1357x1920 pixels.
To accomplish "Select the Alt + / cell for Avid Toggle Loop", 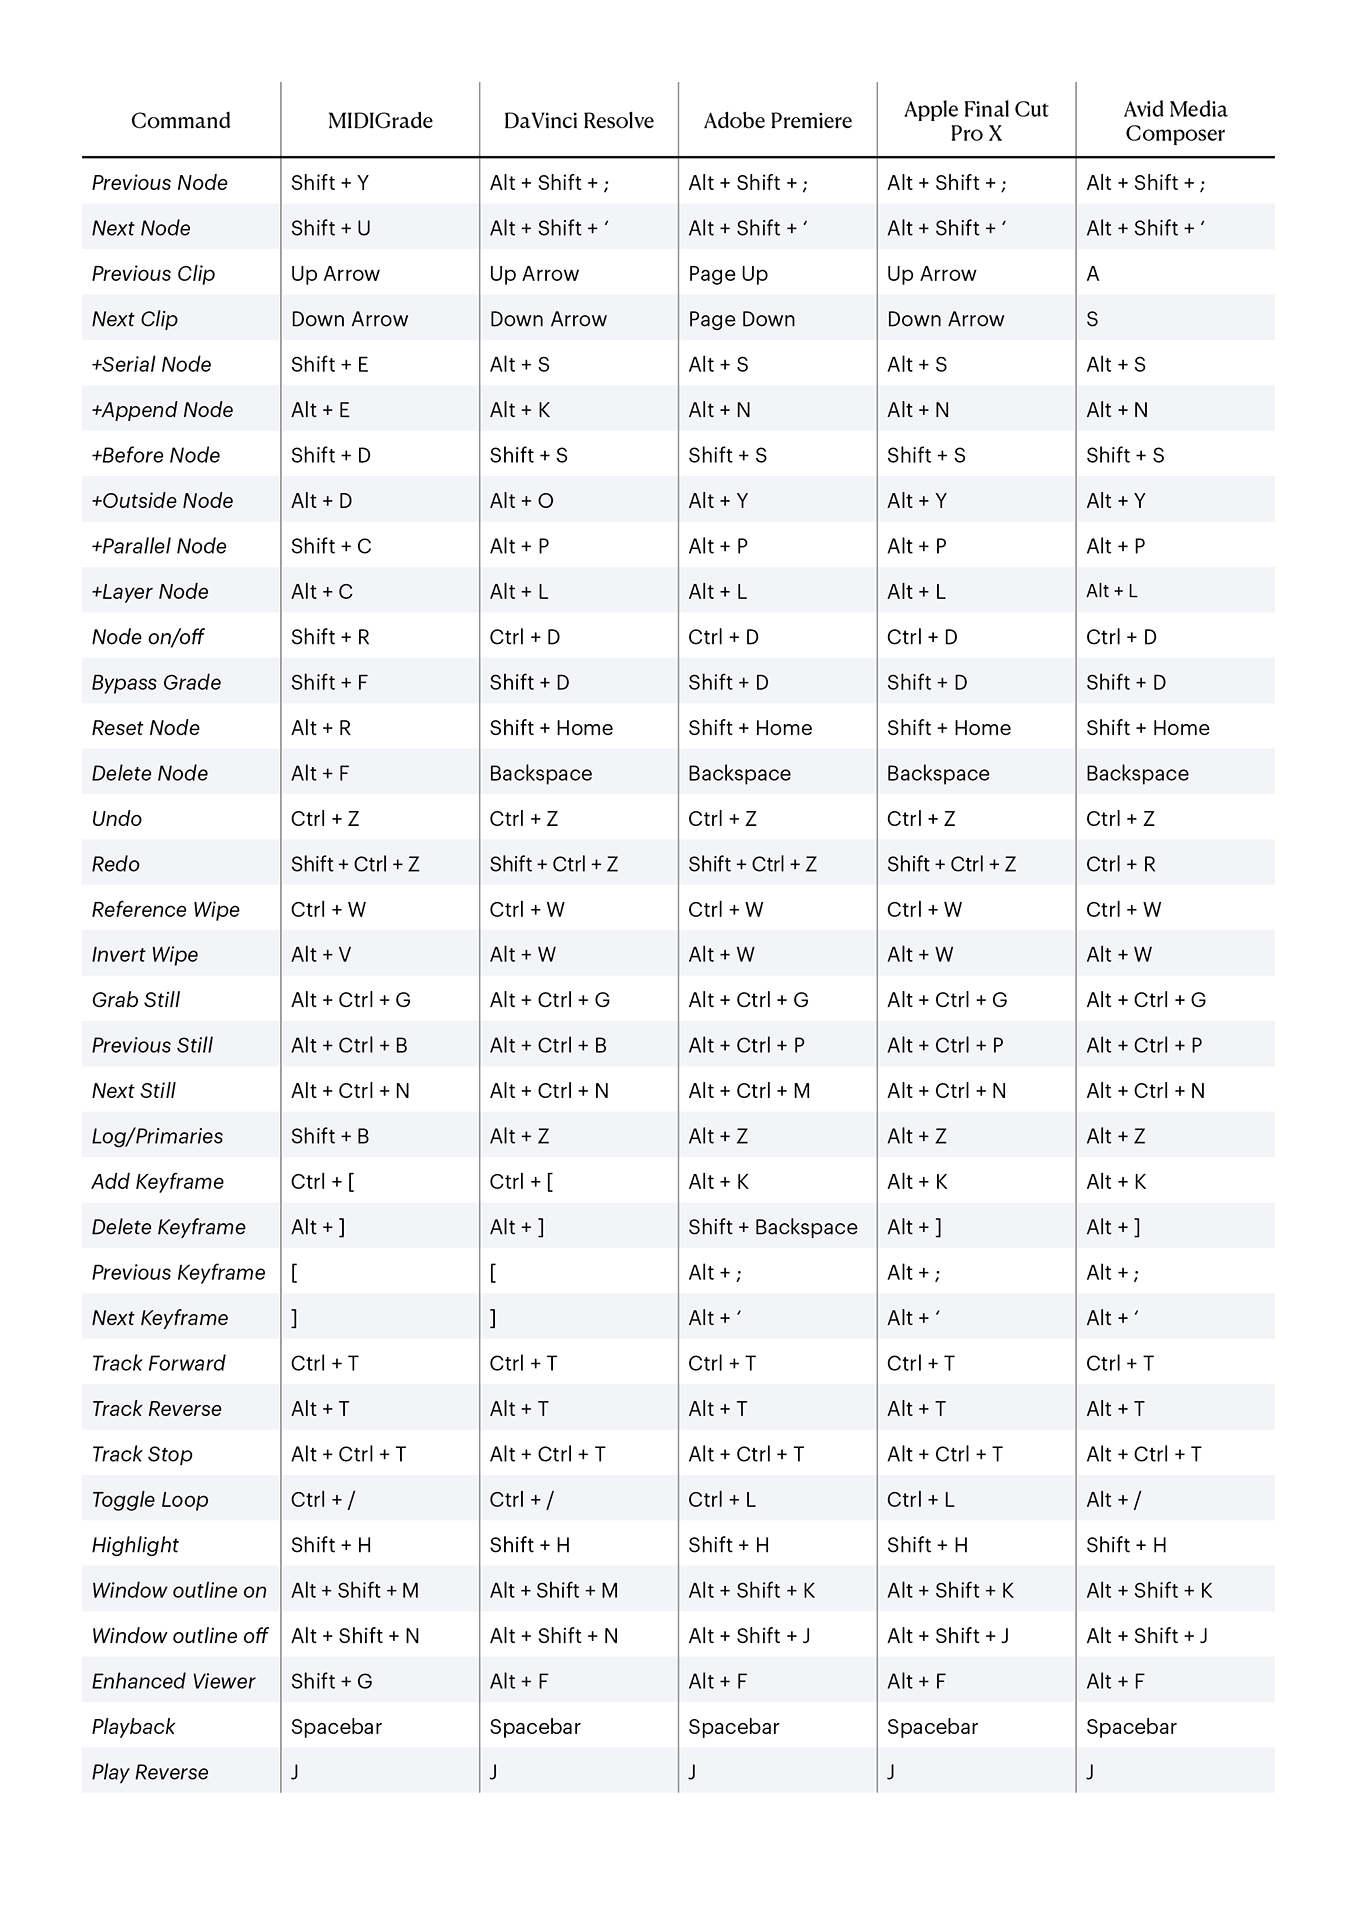I will [x=1113, y=1500].
